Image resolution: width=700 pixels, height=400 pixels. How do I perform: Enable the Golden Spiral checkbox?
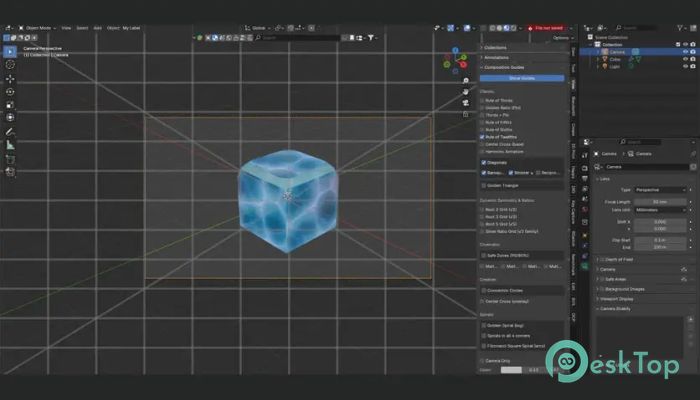tap(484, 326)
